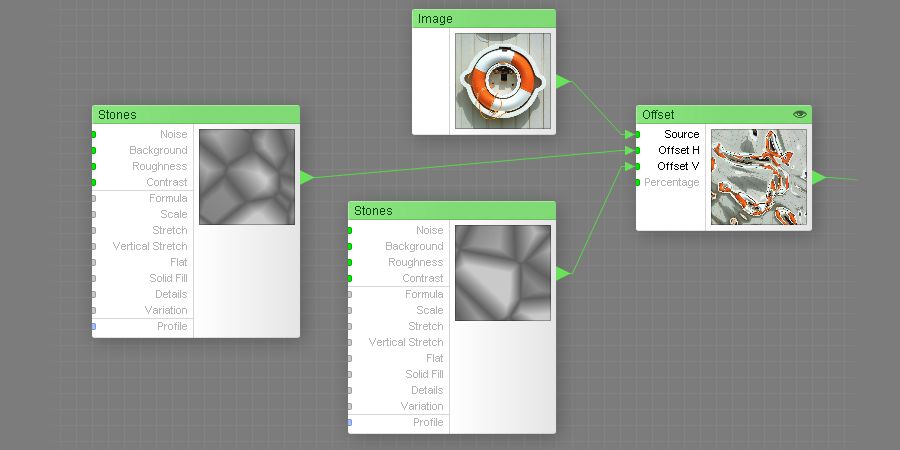Select Profile label on lower Stones node
Screen dimensions: 900x450
(x=428, y=422)
